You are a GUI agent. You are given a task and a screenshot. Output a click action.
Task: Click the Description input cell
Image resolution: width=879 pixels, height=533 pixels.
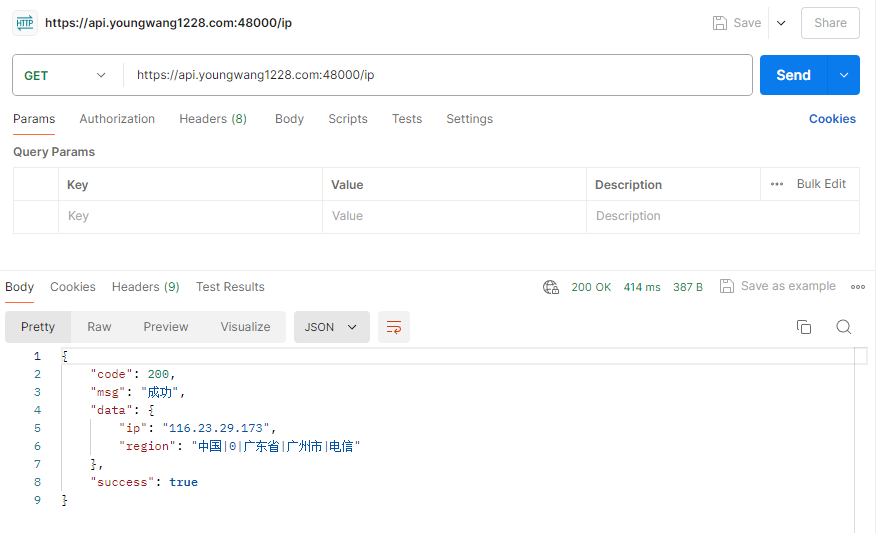(x=723, y=216)
